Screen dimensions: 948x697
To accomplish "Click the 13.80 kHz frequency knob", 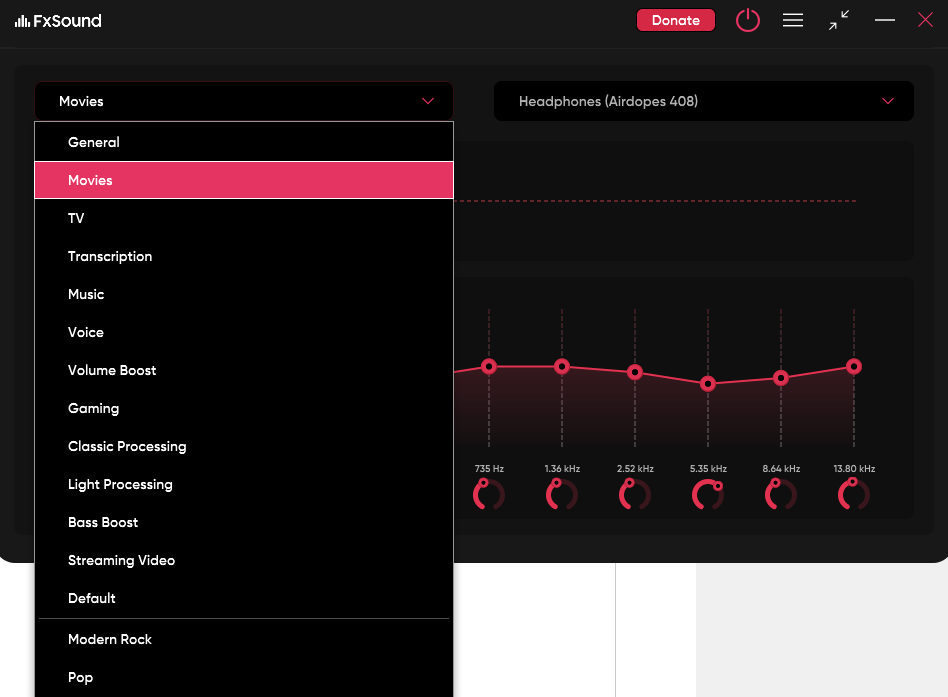I will click(854, 494).
